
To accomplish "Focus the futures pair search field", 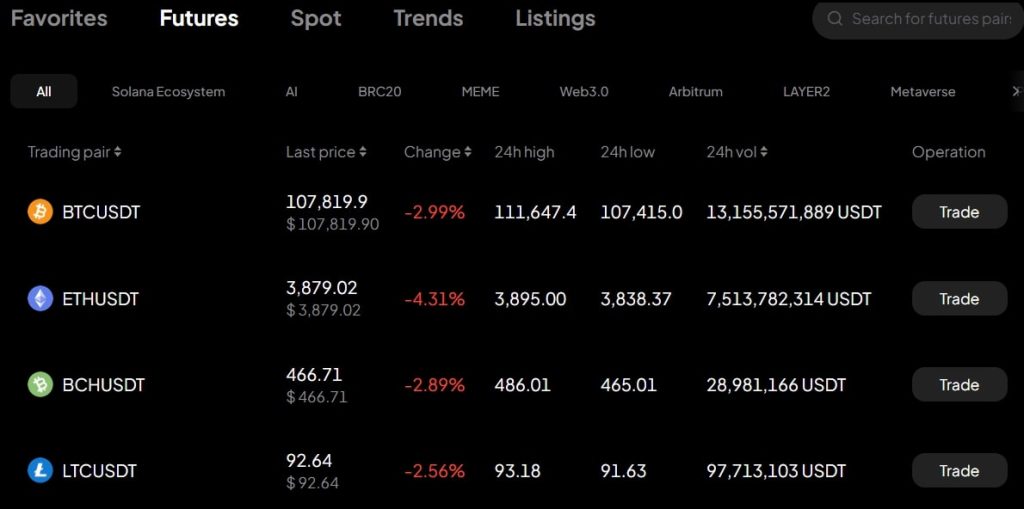I will coord(930,19).
